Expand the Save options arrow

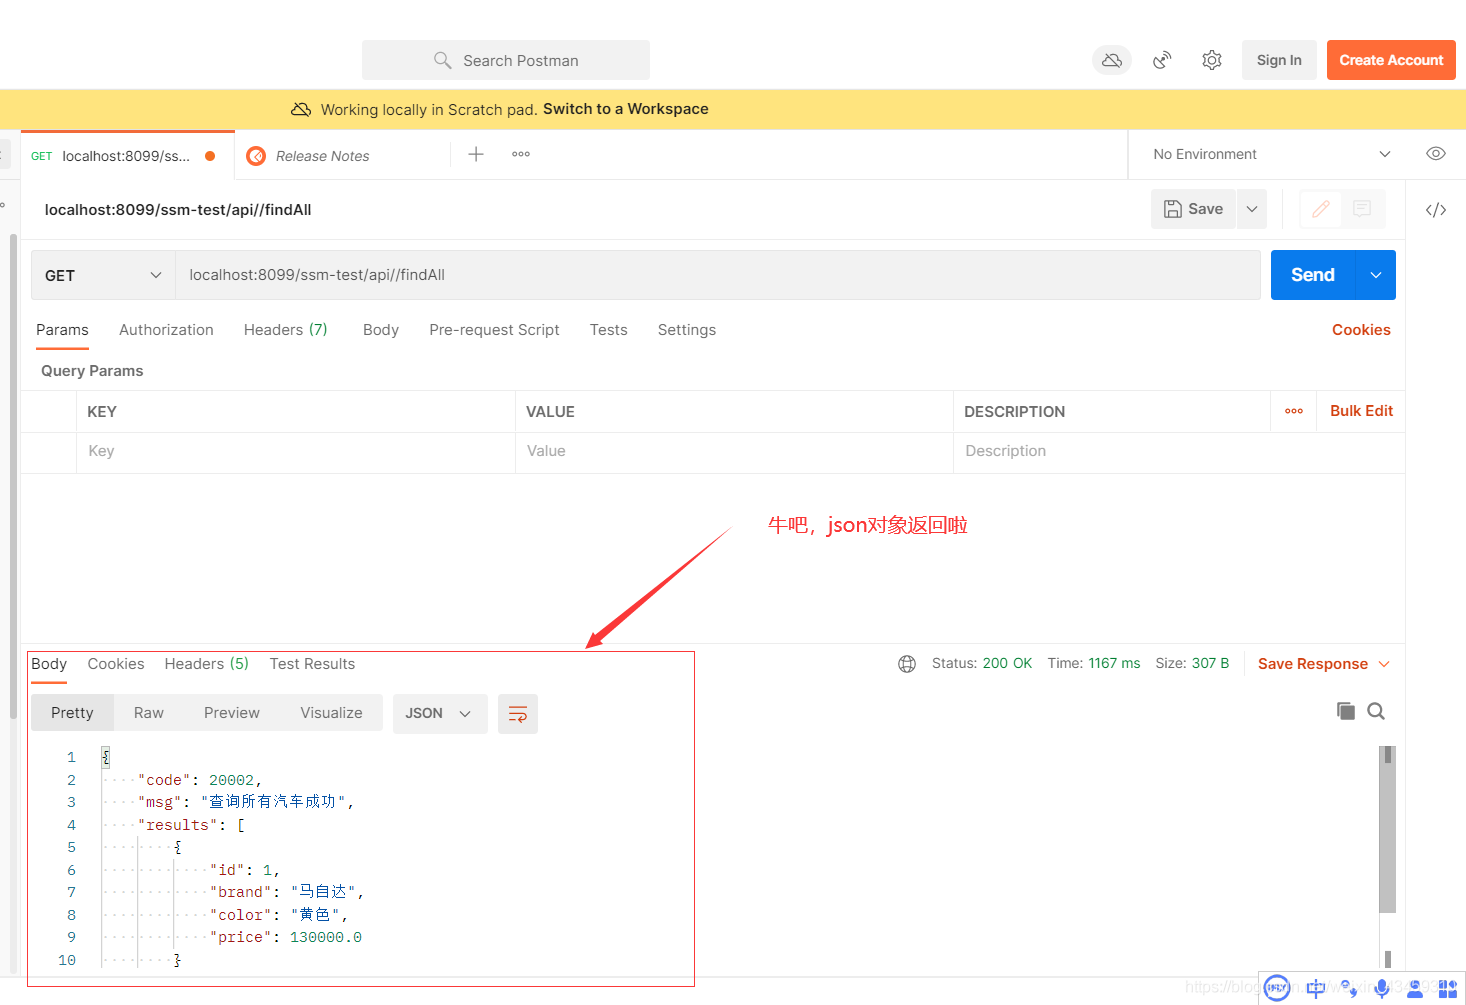tap(1252, 209)
